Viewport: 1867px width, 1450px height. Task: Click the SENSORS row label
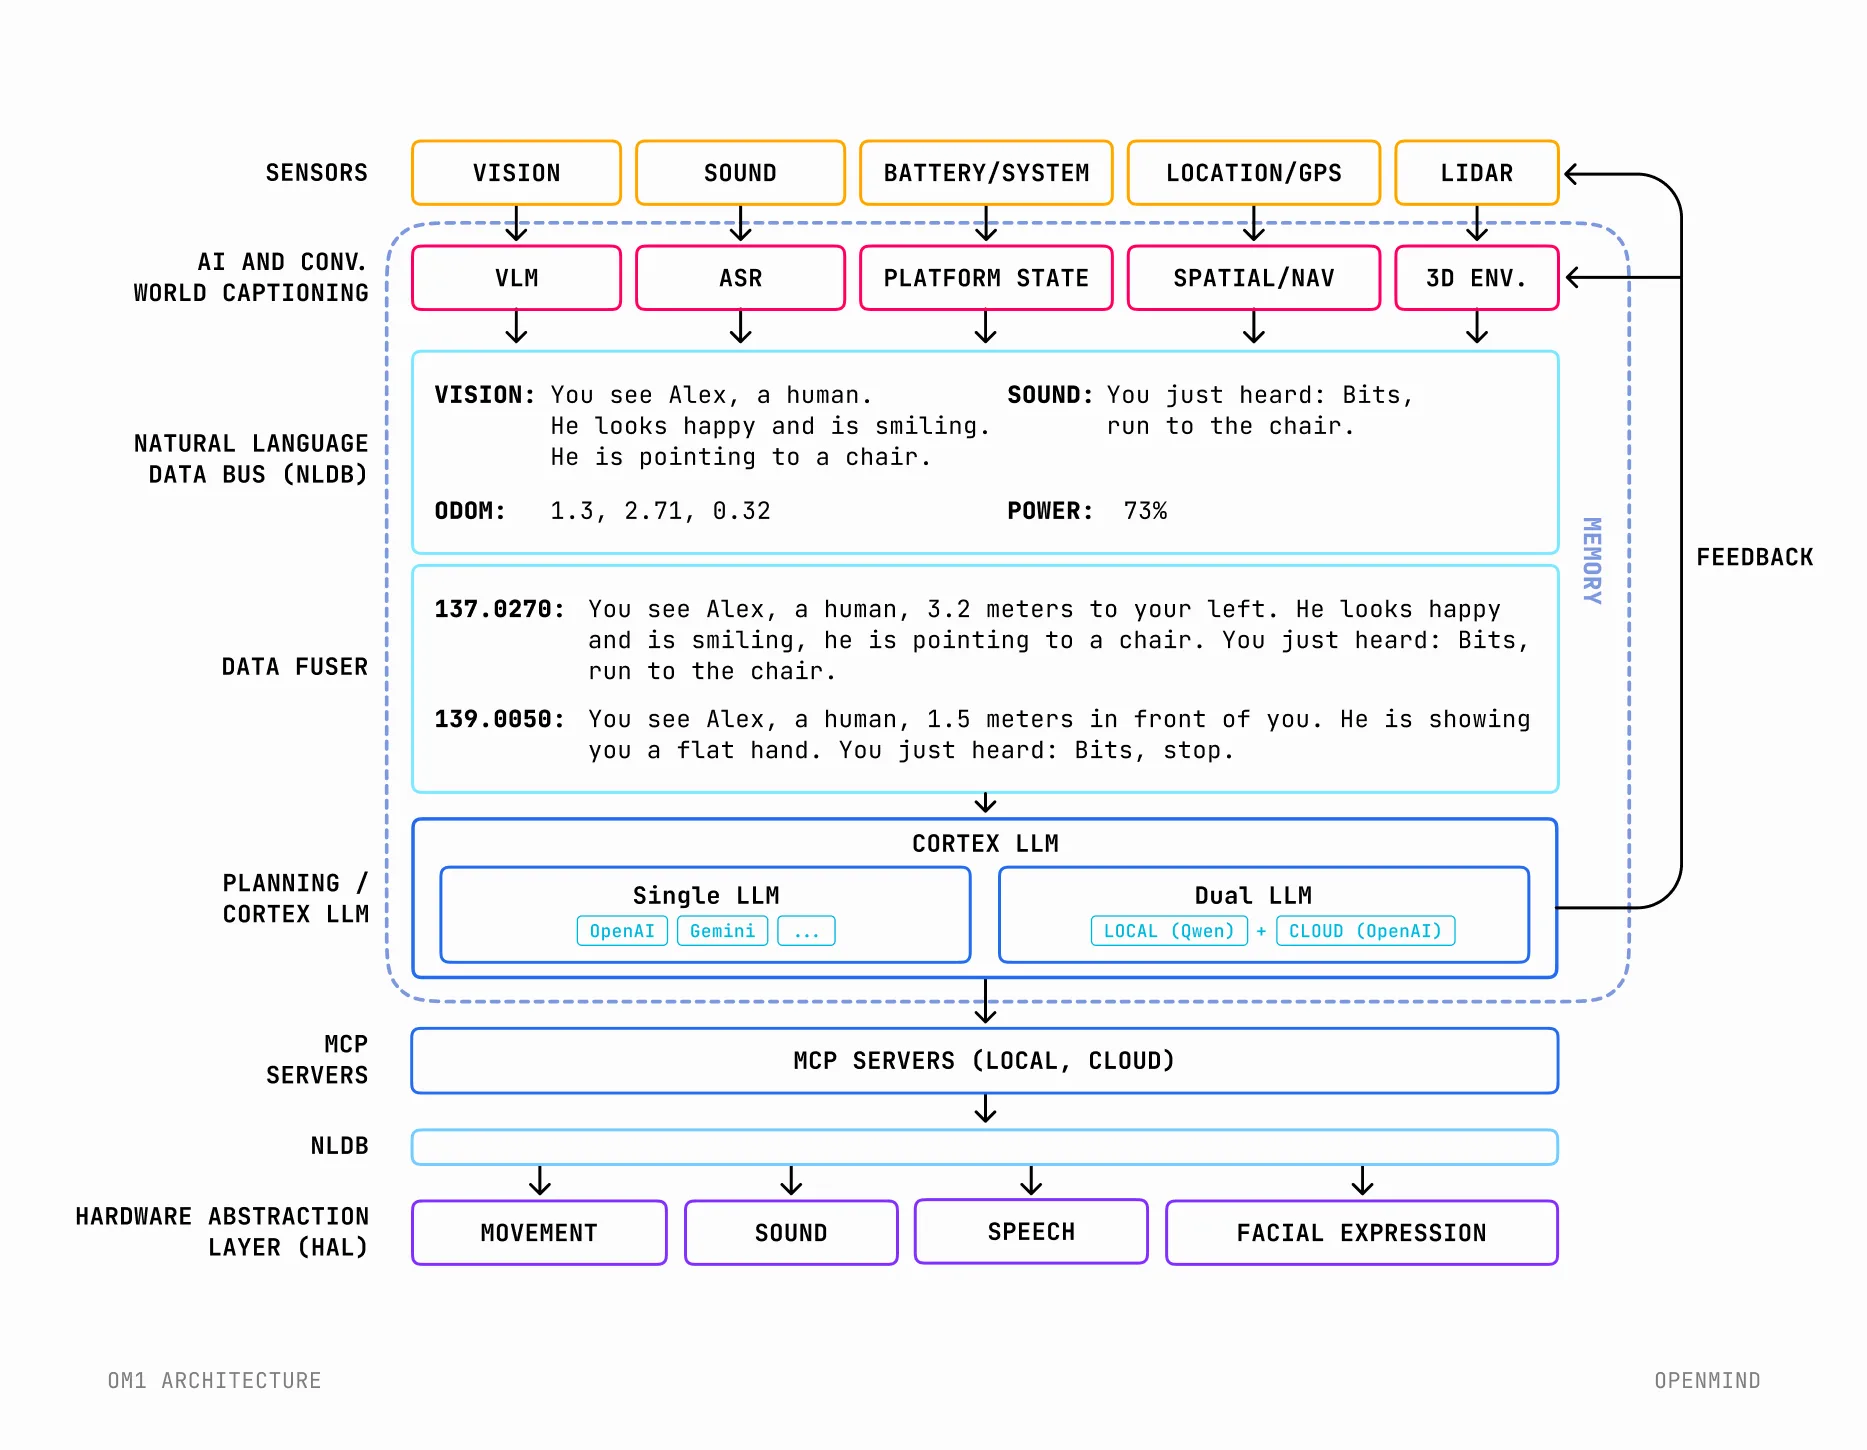tap(316, 173)
